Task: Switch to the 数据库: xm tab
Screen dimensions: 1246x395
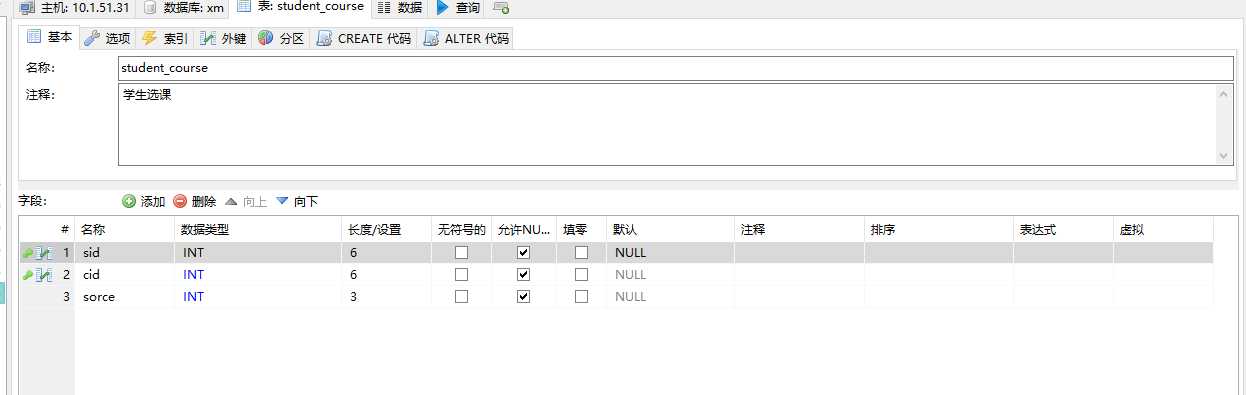Action: (x=183, y=8)
